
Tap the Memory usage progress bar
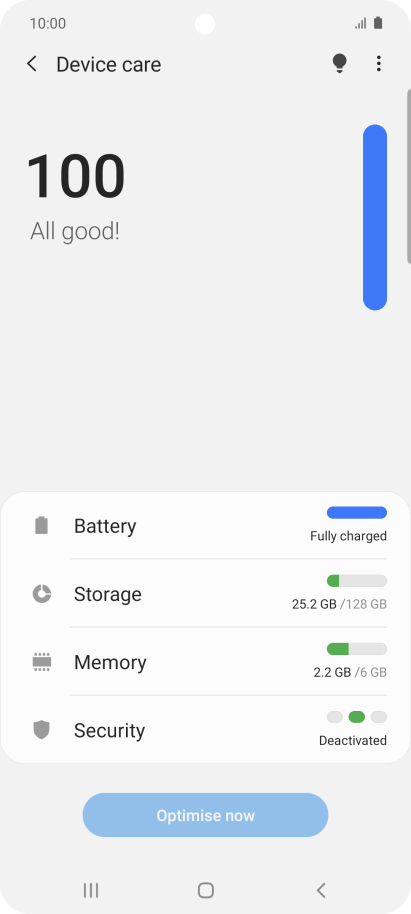pos(357,649)
